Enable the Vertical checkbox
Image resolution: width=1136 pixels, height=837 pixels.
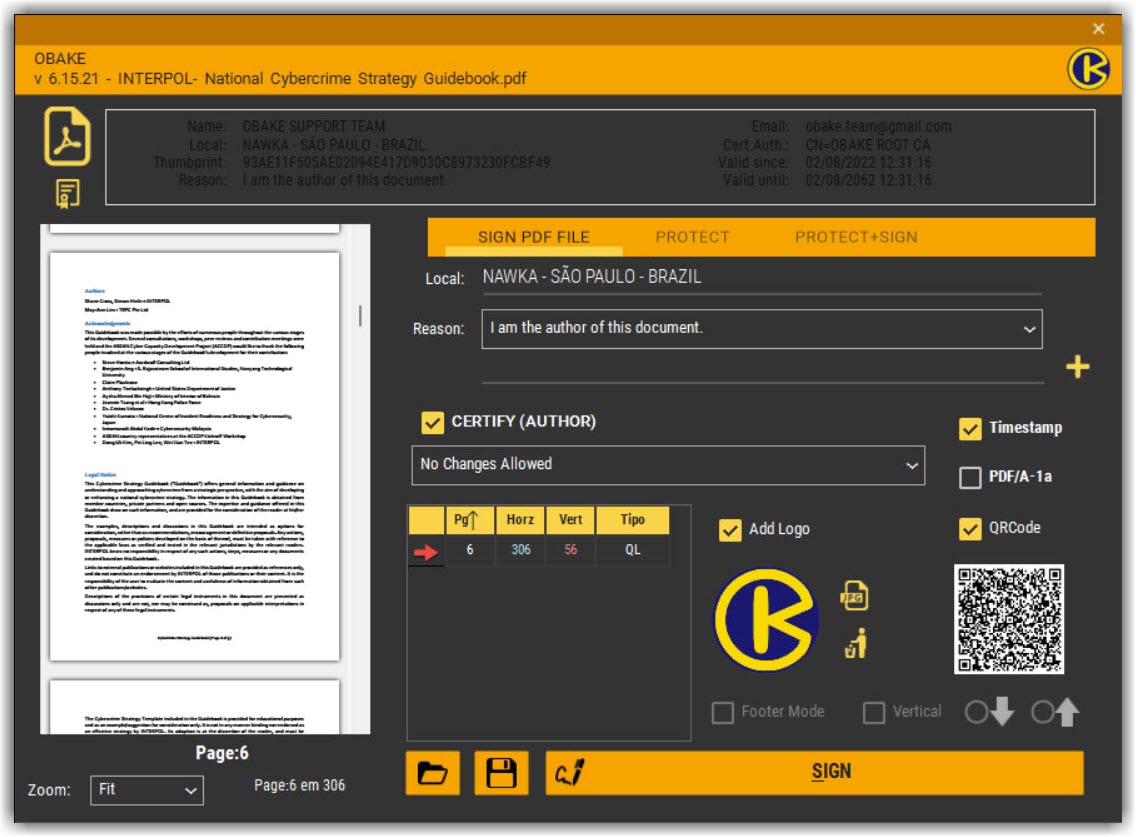(874, 713)
